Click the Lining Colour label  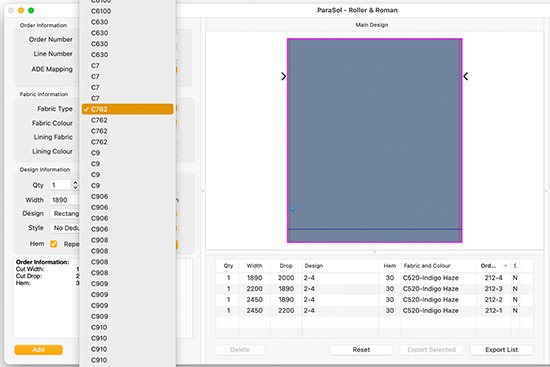tap(53, 151)
